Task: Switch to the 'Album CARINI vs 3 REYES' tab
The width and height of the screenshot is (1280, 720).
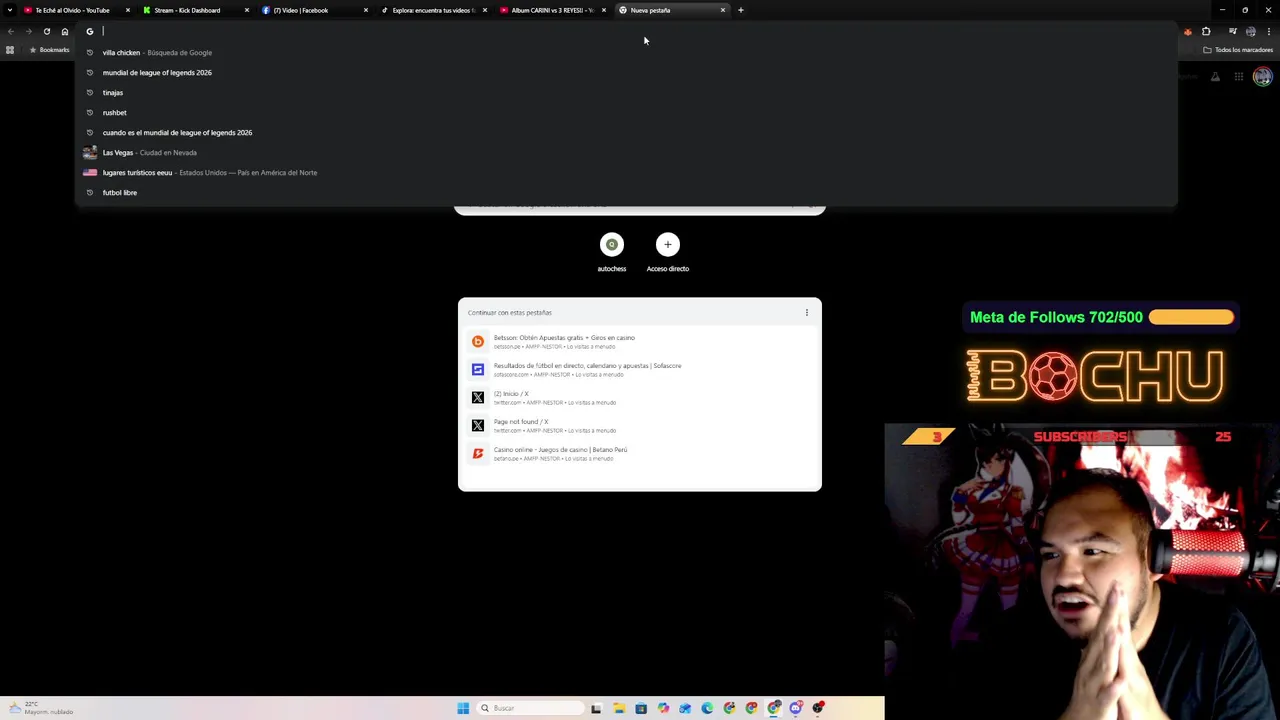Action: pos(552,10)
